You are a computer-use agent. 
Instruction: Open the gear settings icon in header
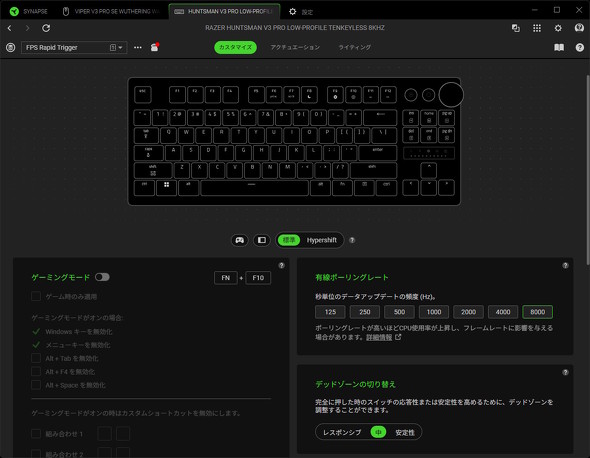click(558, 28)
